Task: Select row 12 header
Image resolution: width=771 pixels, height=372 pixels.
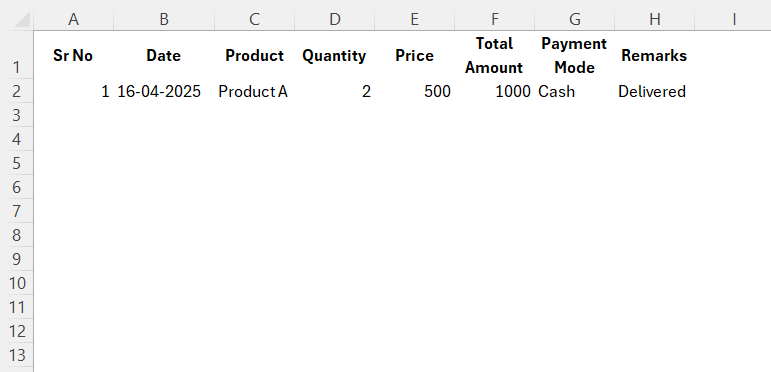Action: (x=17, y=332)
